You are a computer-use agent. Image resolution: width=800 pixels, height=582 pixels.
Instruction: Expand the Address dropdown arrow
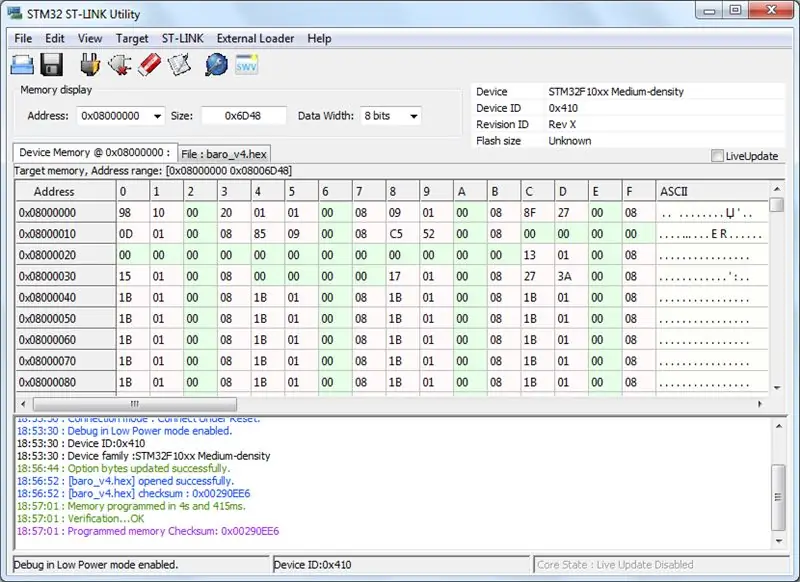tap(158, 116)
